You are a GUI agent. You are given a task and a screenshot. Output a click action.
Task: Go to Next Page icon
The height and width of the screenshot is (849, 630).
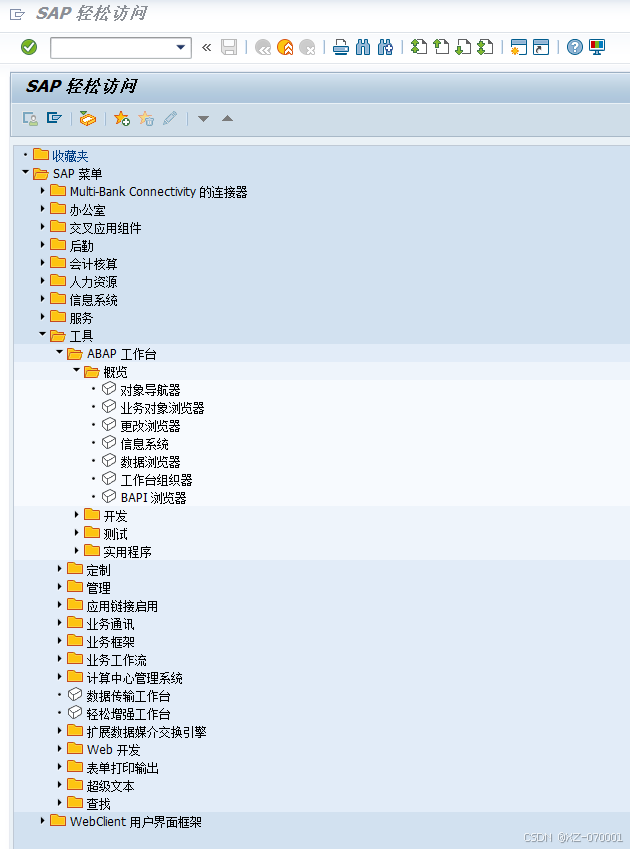click(463, 48)
